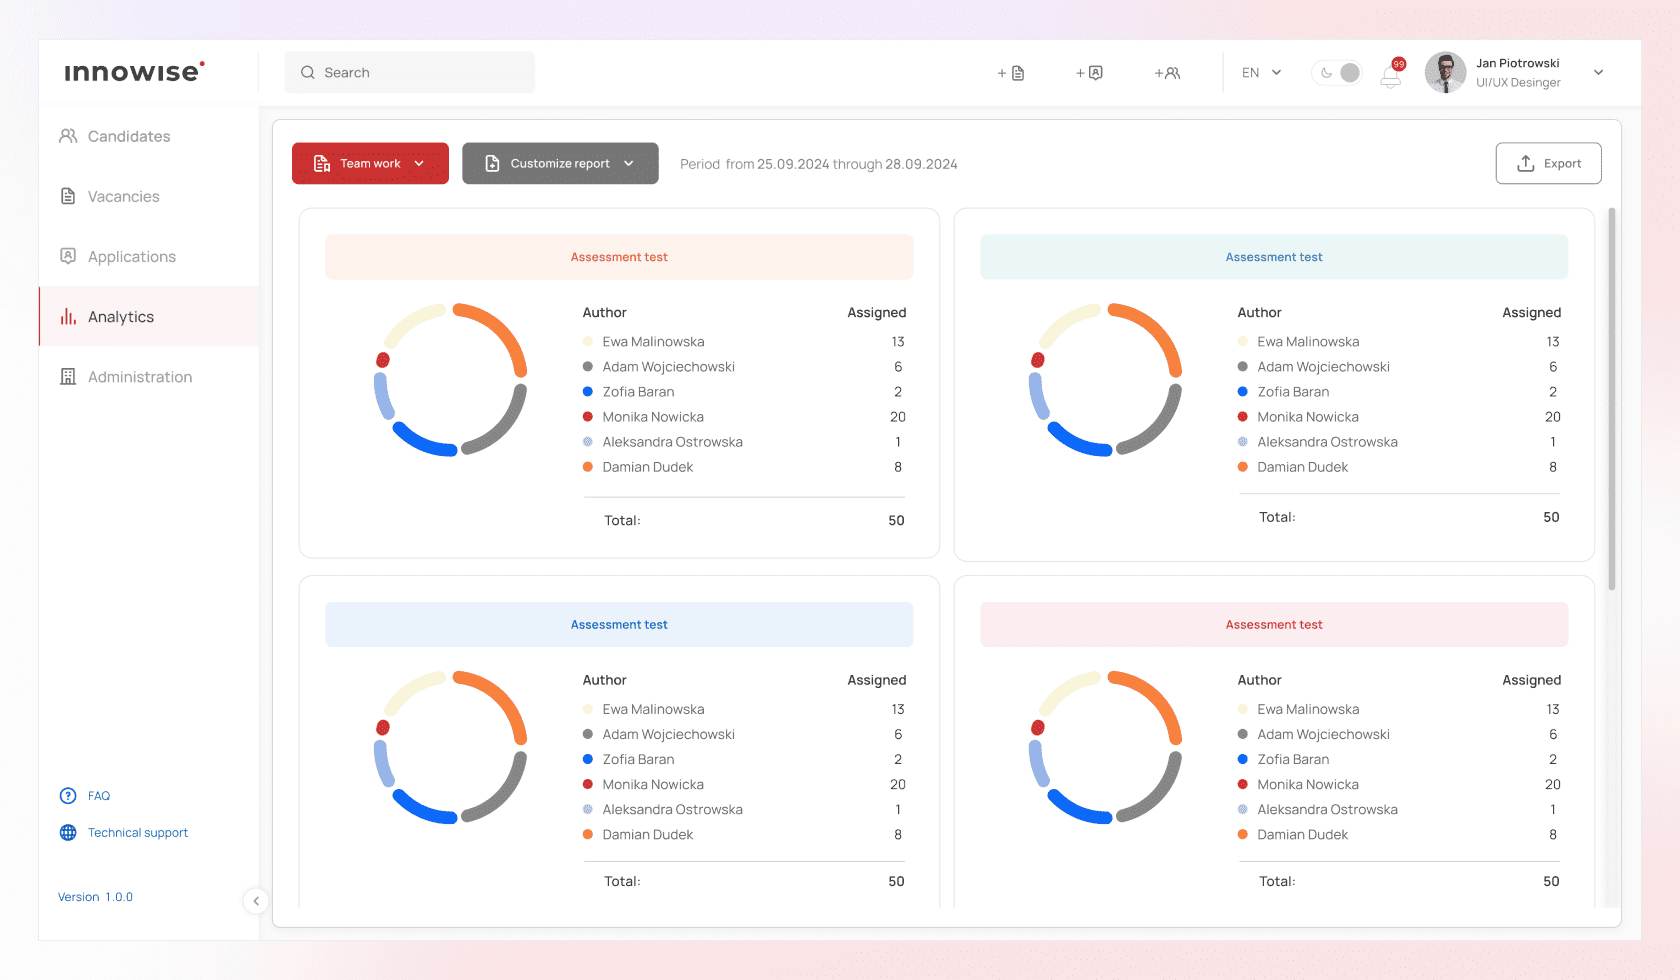Viewport: 1680px width, 980px height.
Task: Click the Innowise logo
Action: pyautogui.click(x=134, y=71)
